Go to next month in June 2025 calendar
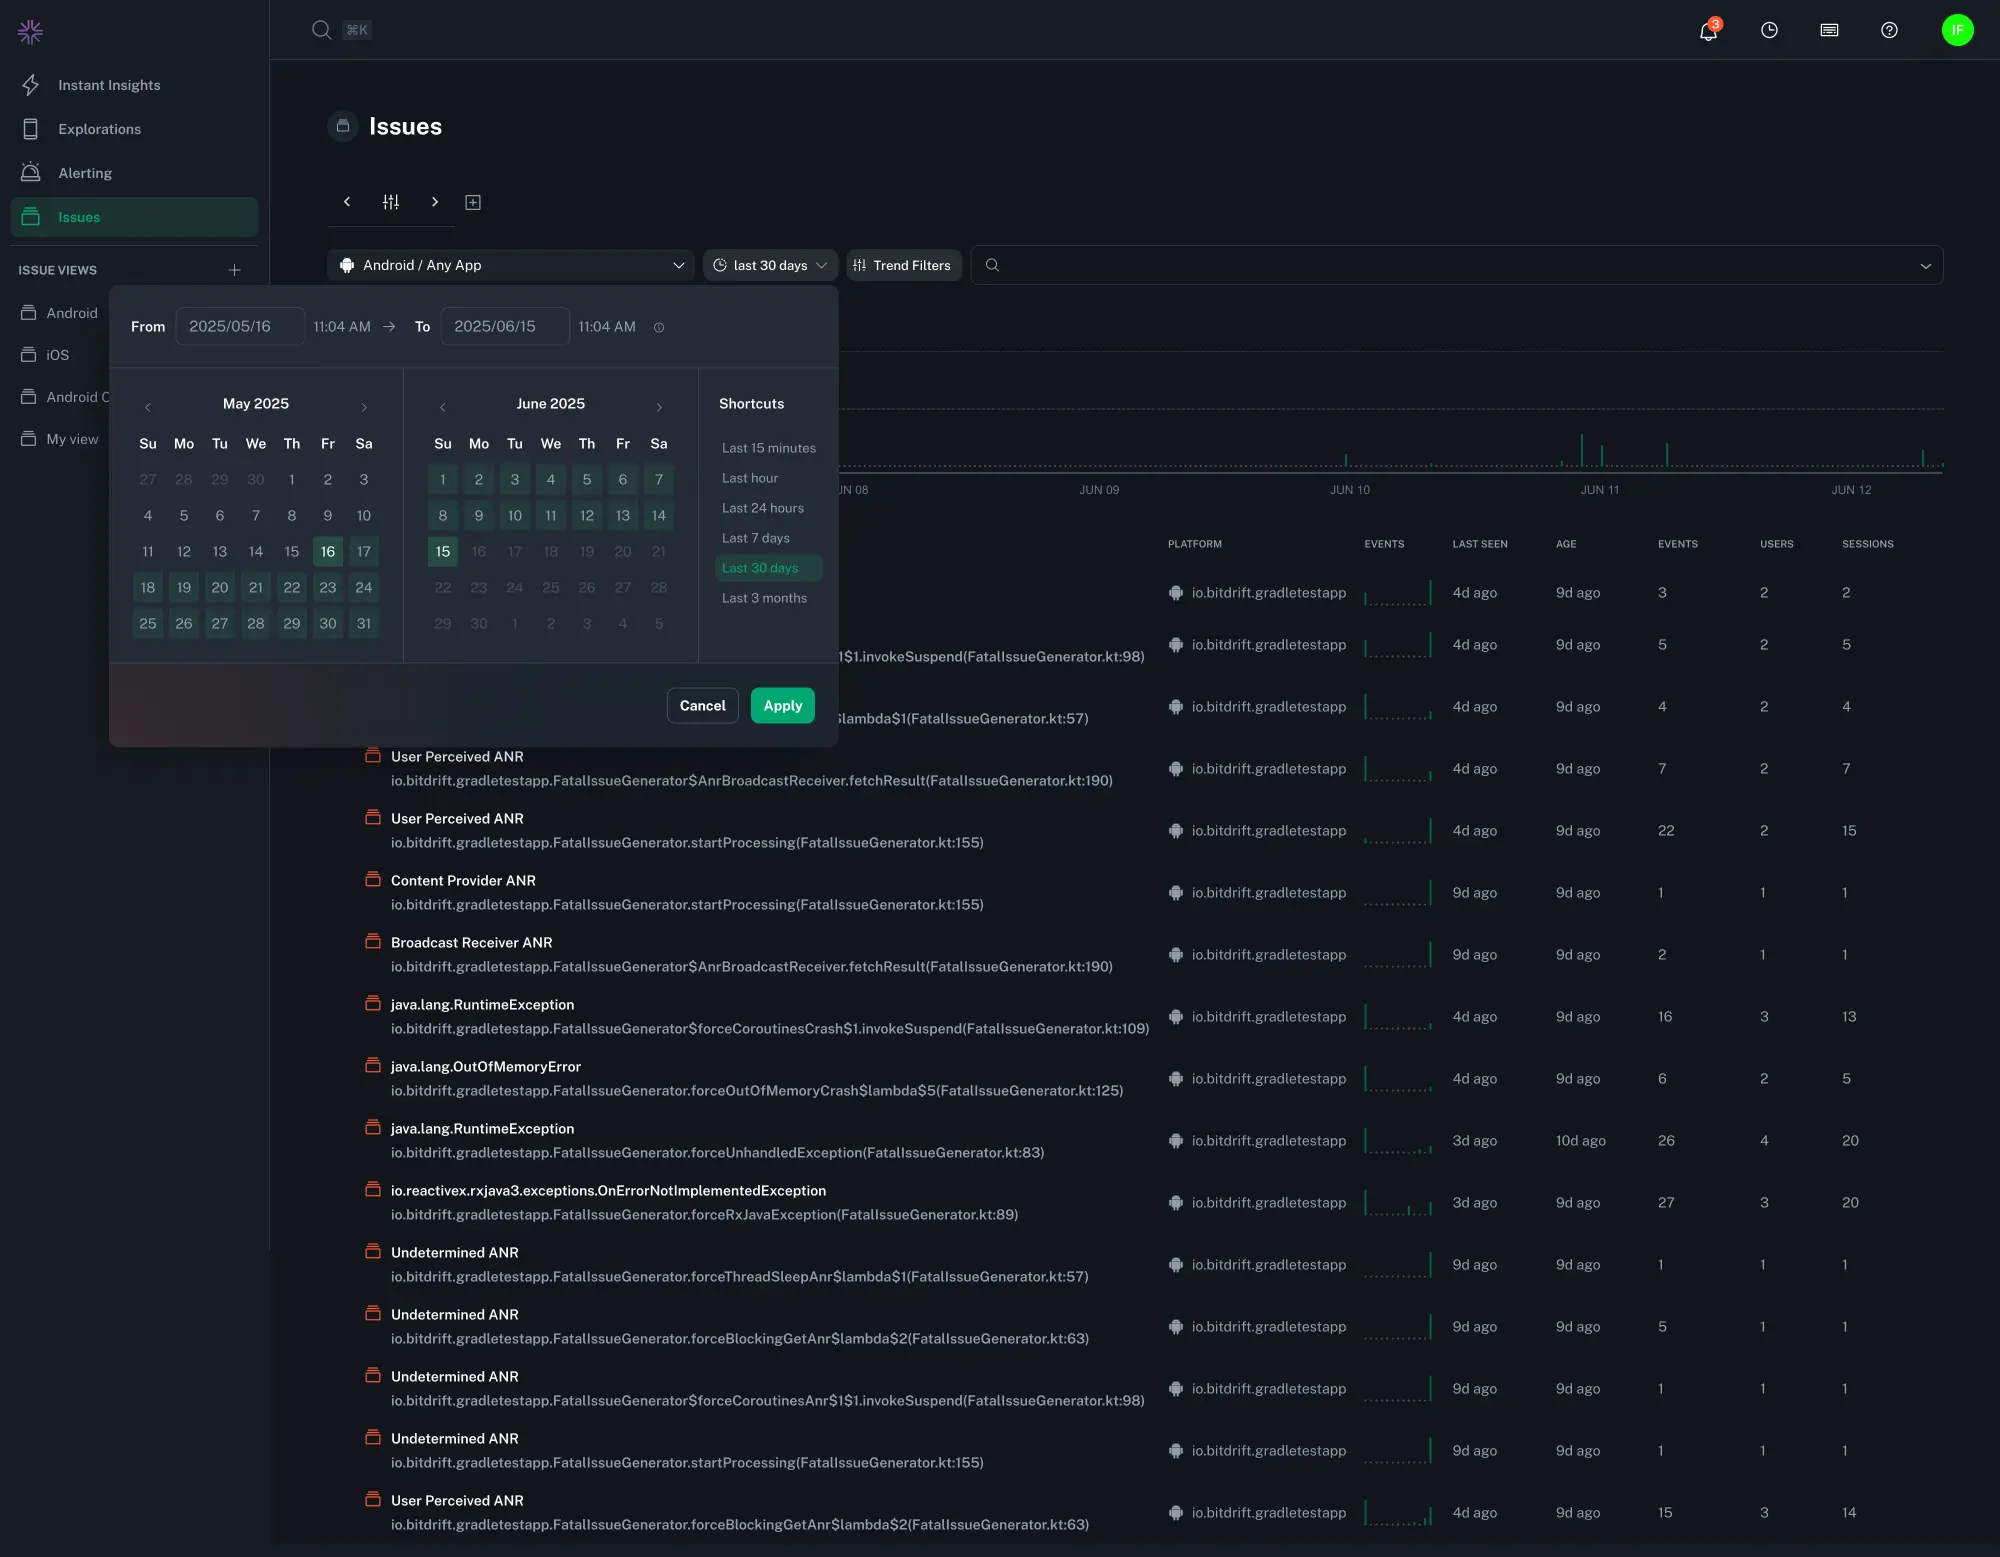The height and width of the screenshot is (1557, 2000). click(x=659, y=407)
